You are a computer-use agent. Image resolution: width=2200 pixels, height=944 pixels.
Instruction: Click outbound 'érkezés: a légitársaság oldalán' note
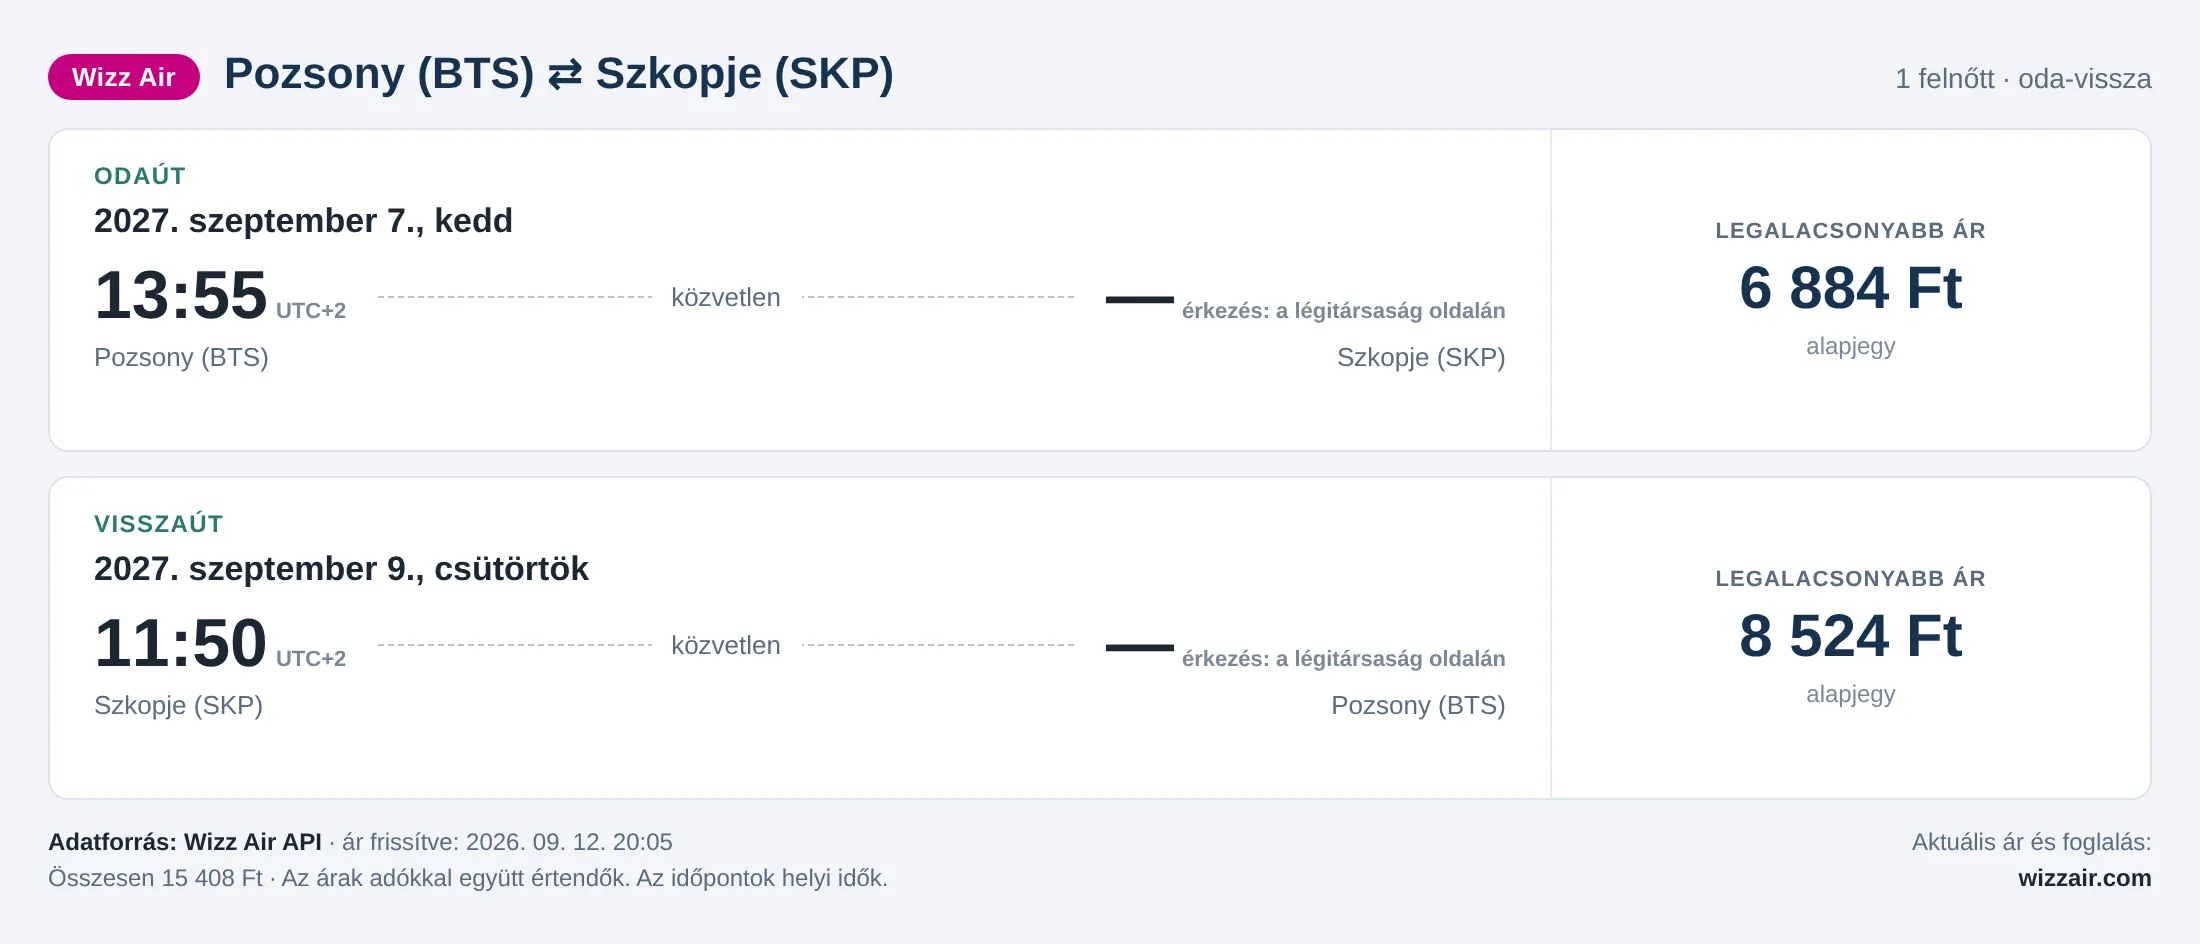(1343, 311)
